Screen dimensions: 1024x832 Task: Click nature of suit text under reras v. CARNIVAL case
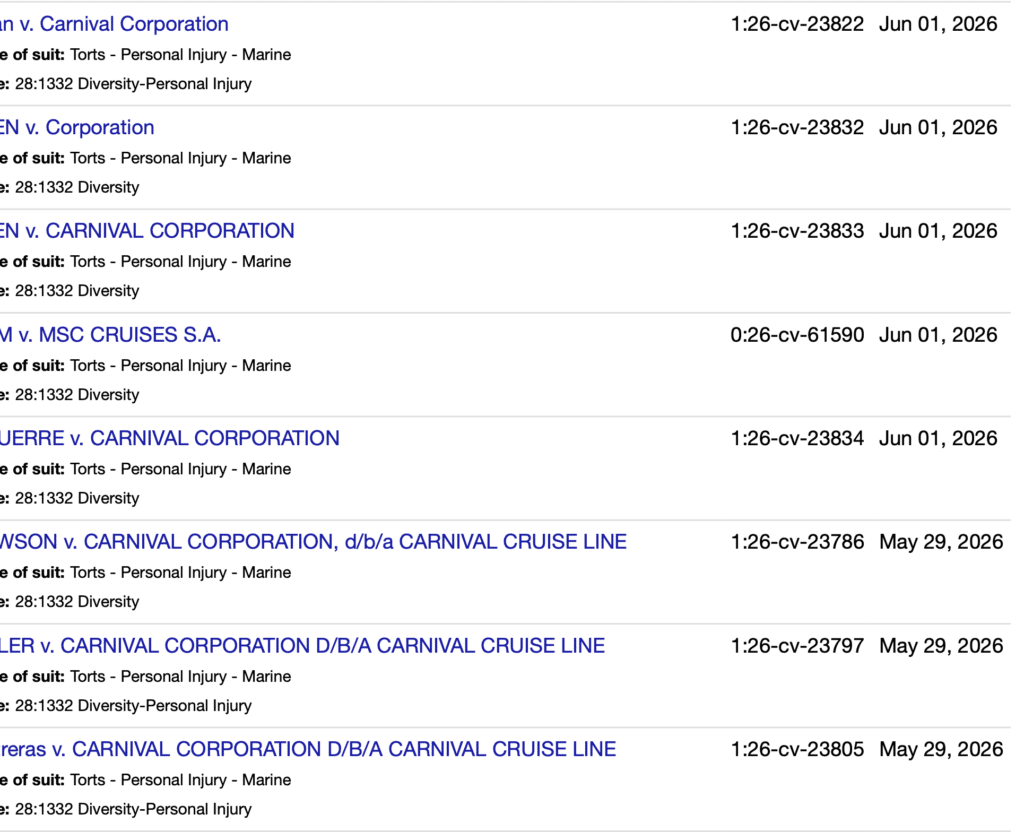pyautogui.click(x=180, y=780)
